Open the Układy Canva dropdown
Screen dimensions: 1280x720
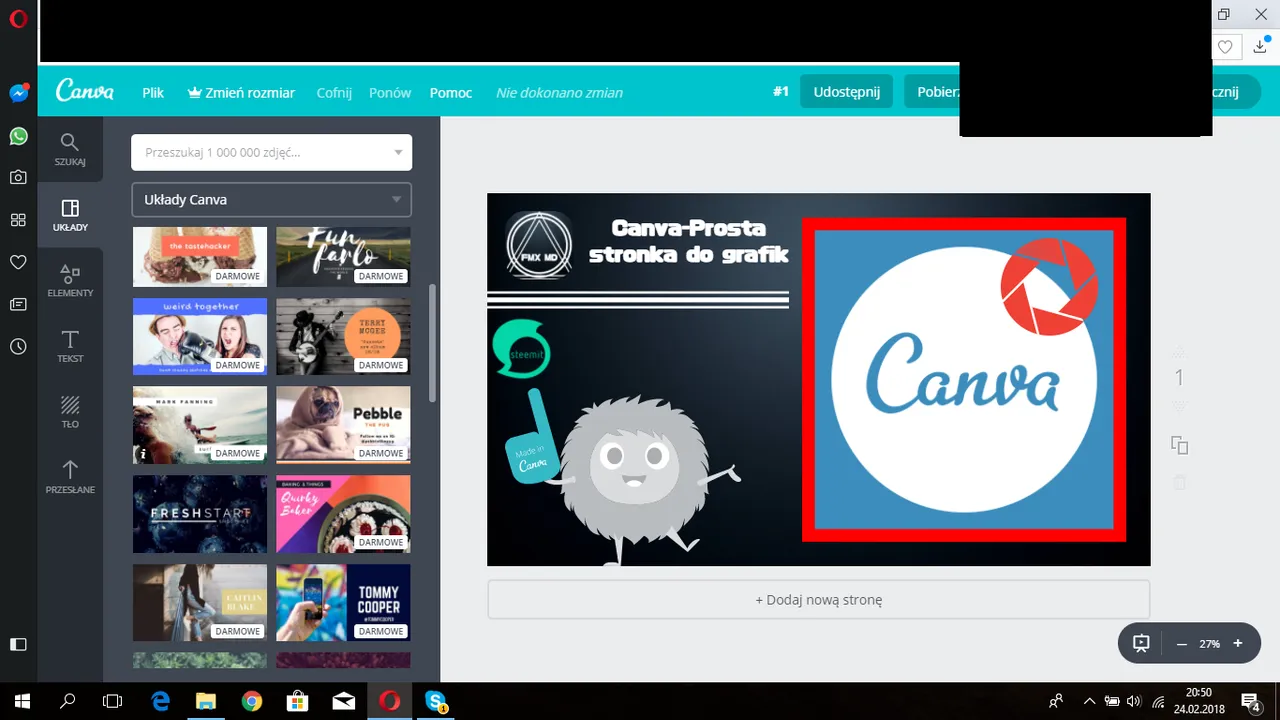271,200
